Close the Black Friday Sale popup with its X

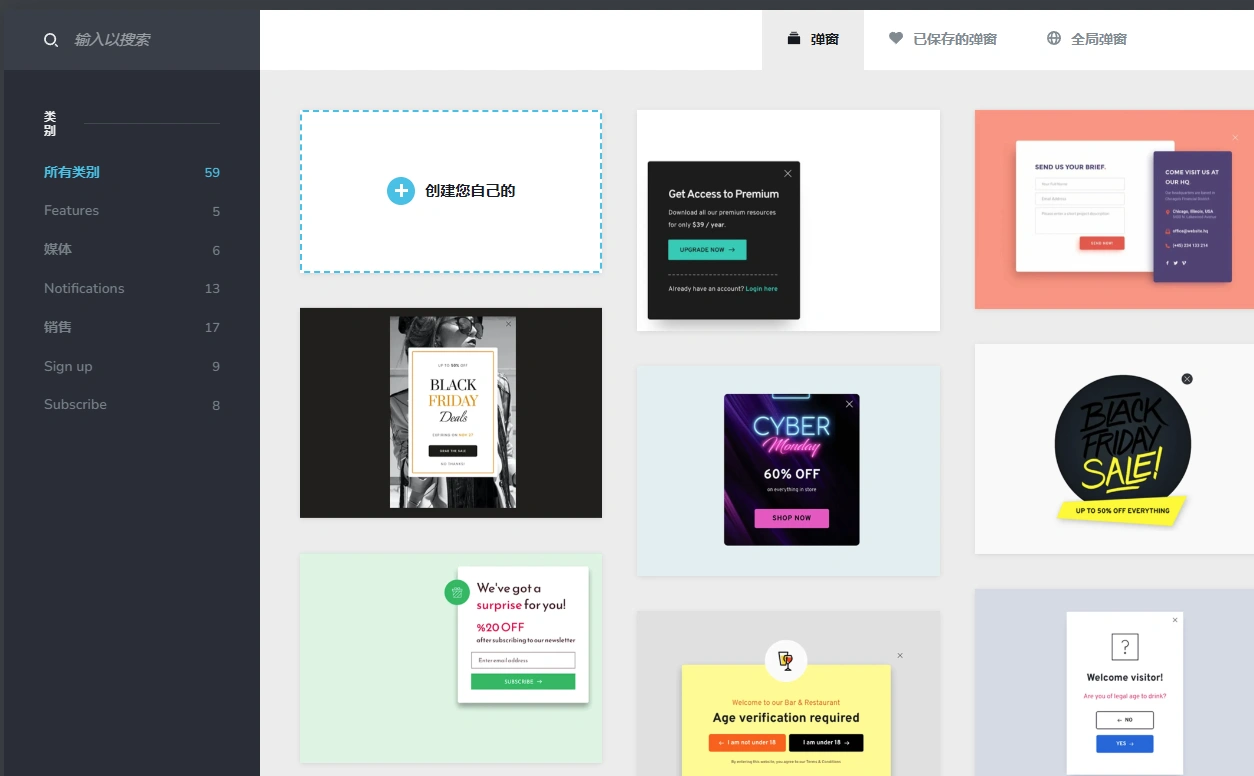click(1187, 379)
